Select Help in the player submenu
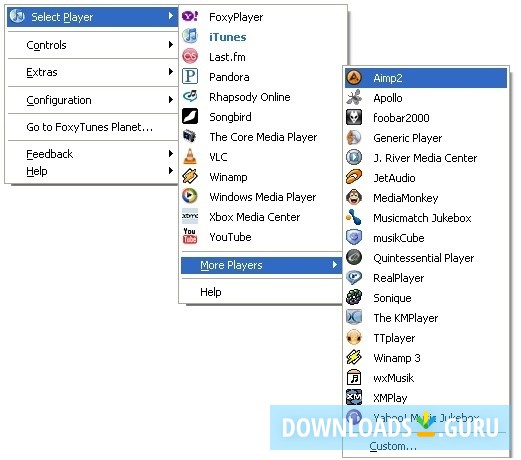 (x=261, y=292)
